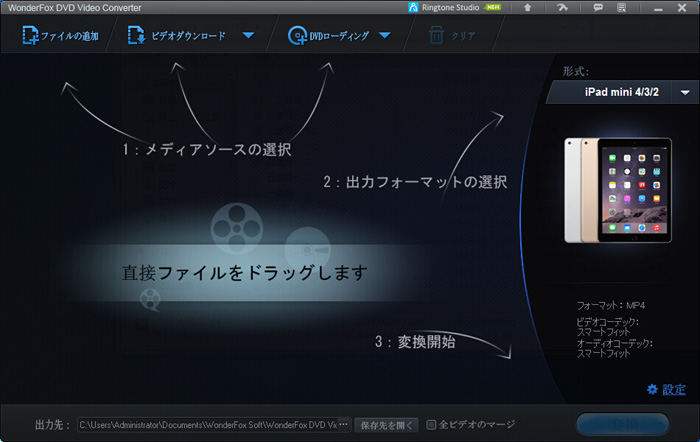Click the curved arrow icon in the title bar

562,8
